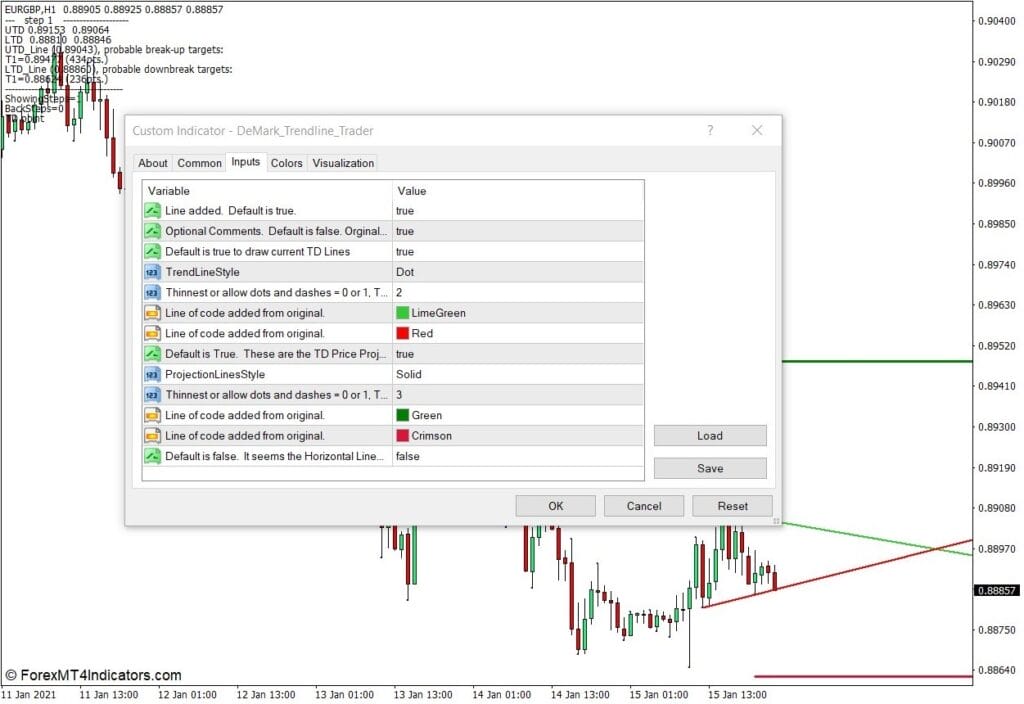Click the chart icon beside 'Line added' row
Screen dimensions: 1024x704
tap(152, 210)
